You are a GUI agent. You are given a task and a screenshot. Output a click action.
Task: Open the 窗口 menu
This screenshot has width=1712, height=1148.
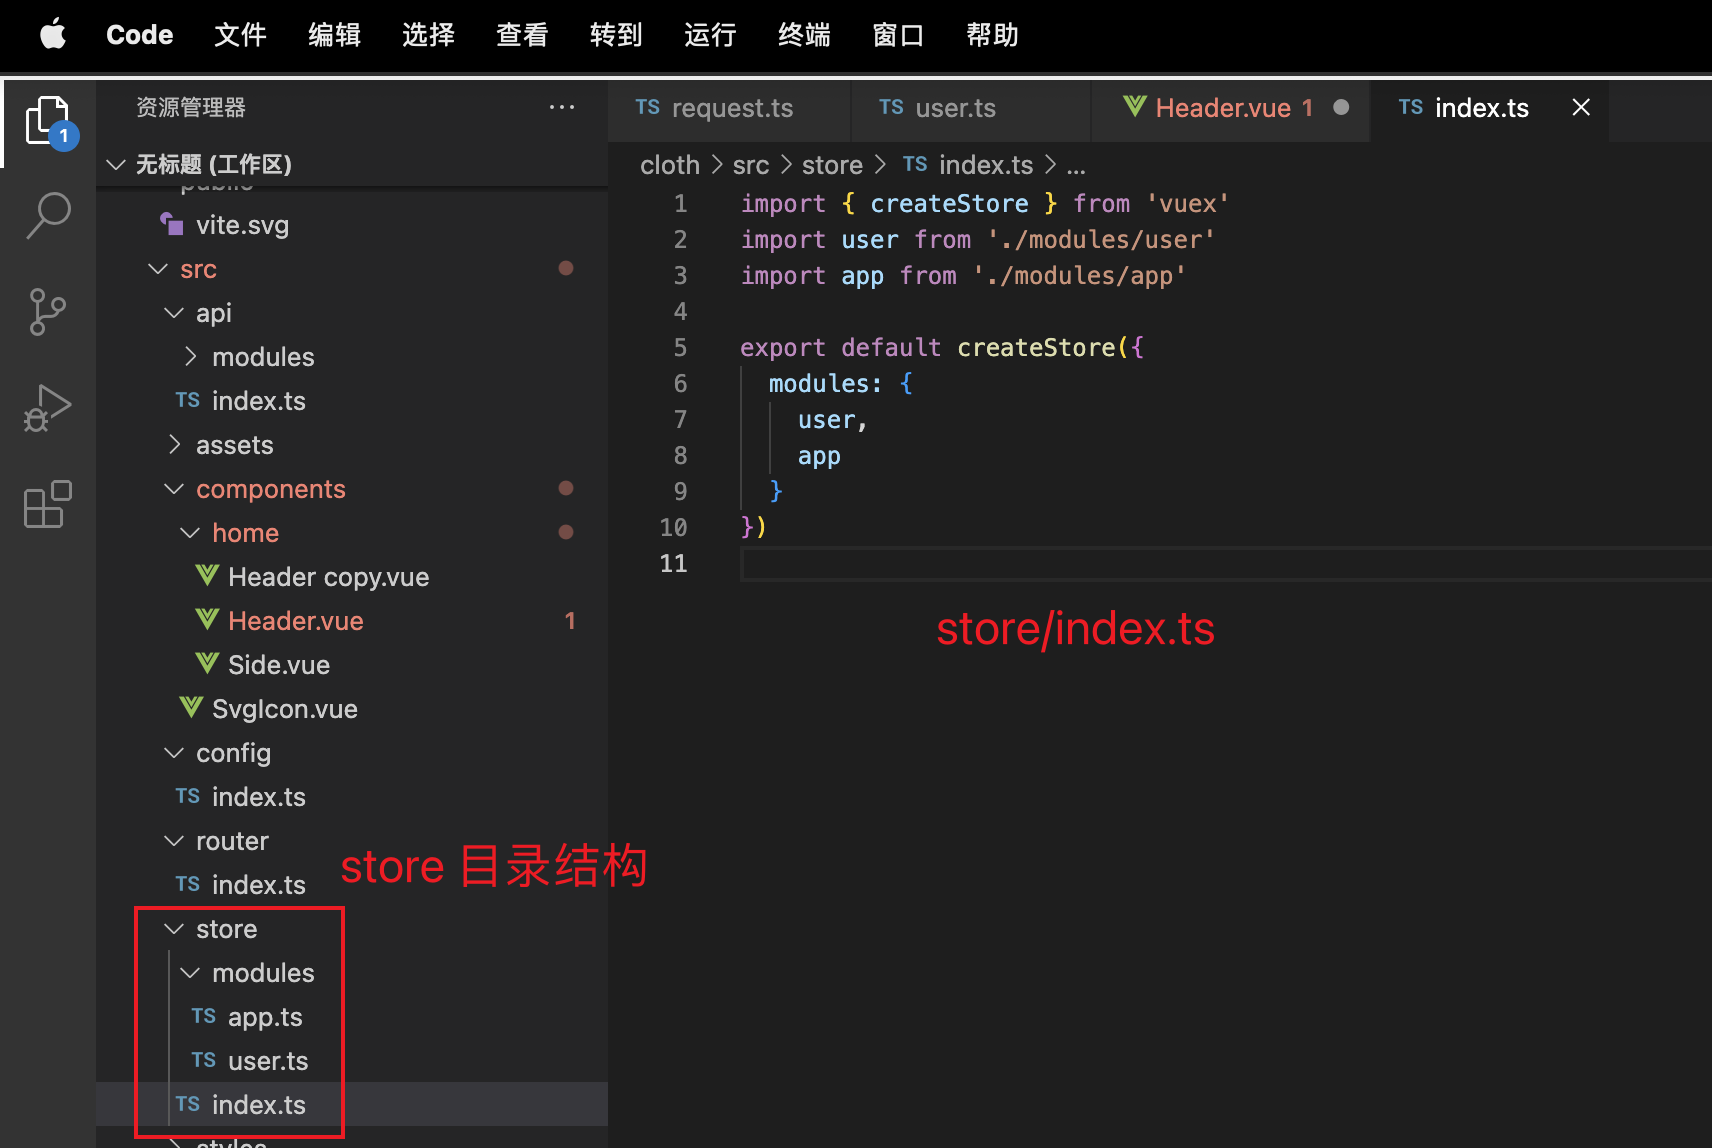point(898,35)
